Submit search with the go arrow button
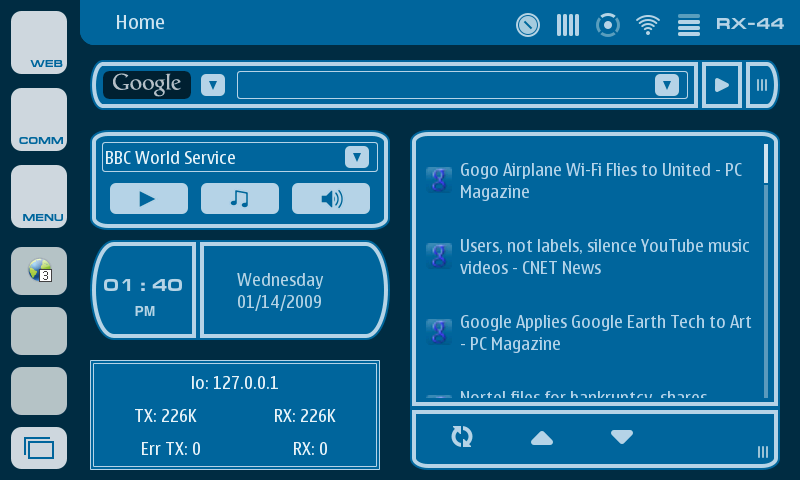 [x=721, y=85]
